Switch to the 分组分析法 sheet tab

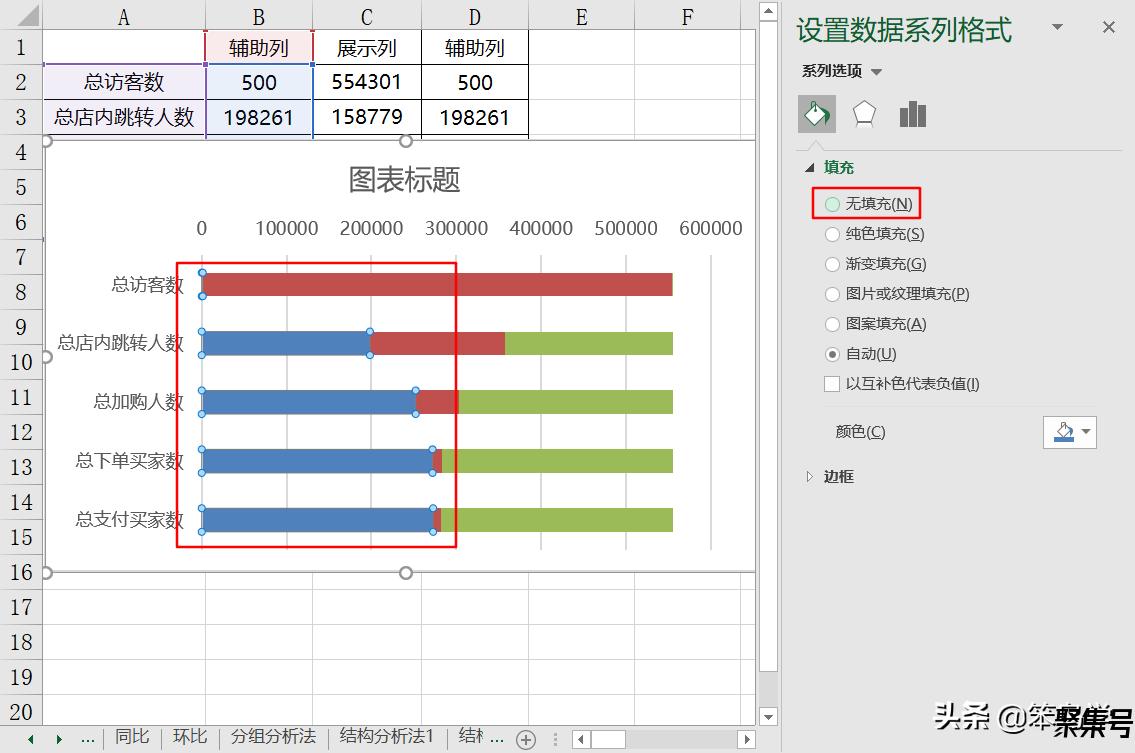click(x=273, y=737)
